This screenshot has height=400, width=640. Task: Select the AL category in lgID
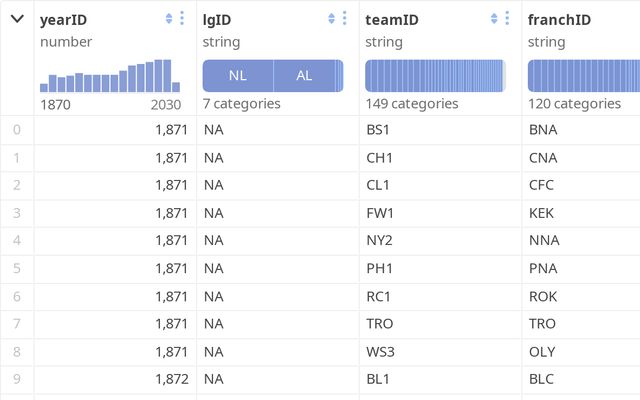point(304,76)
